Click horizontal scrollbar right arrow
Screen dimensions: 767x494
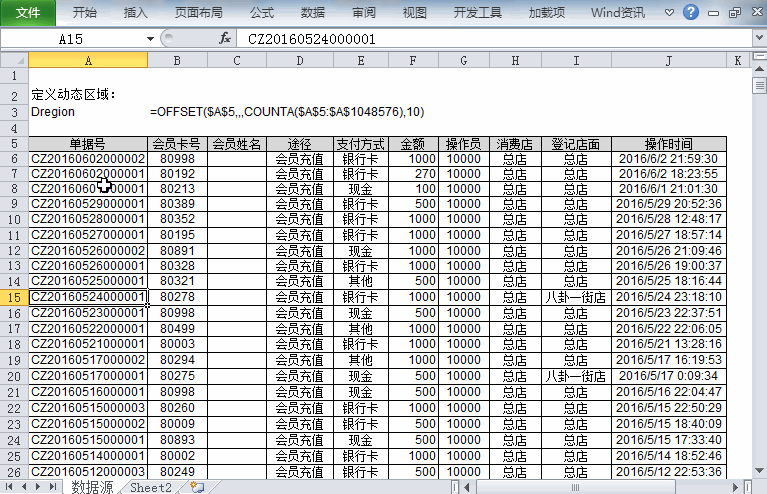735,487
